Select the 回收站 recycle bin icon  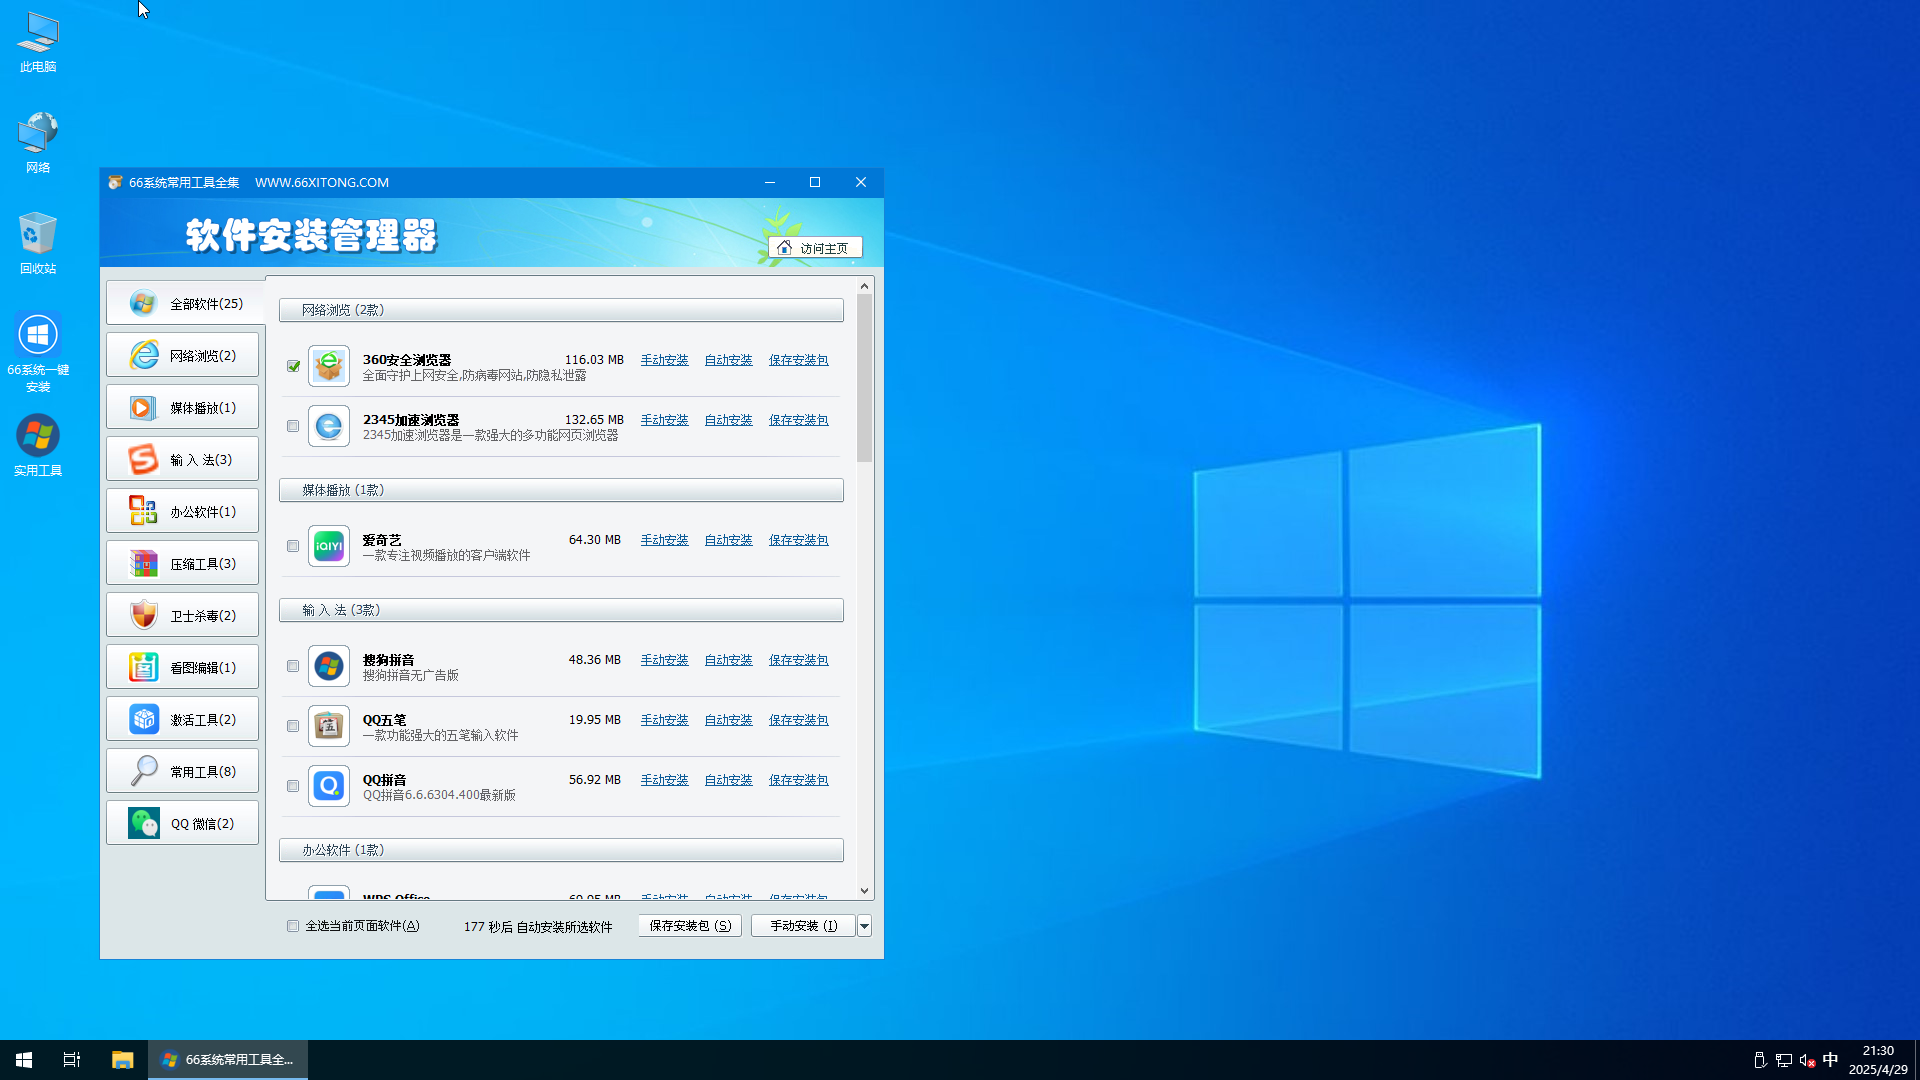[38, 243]
